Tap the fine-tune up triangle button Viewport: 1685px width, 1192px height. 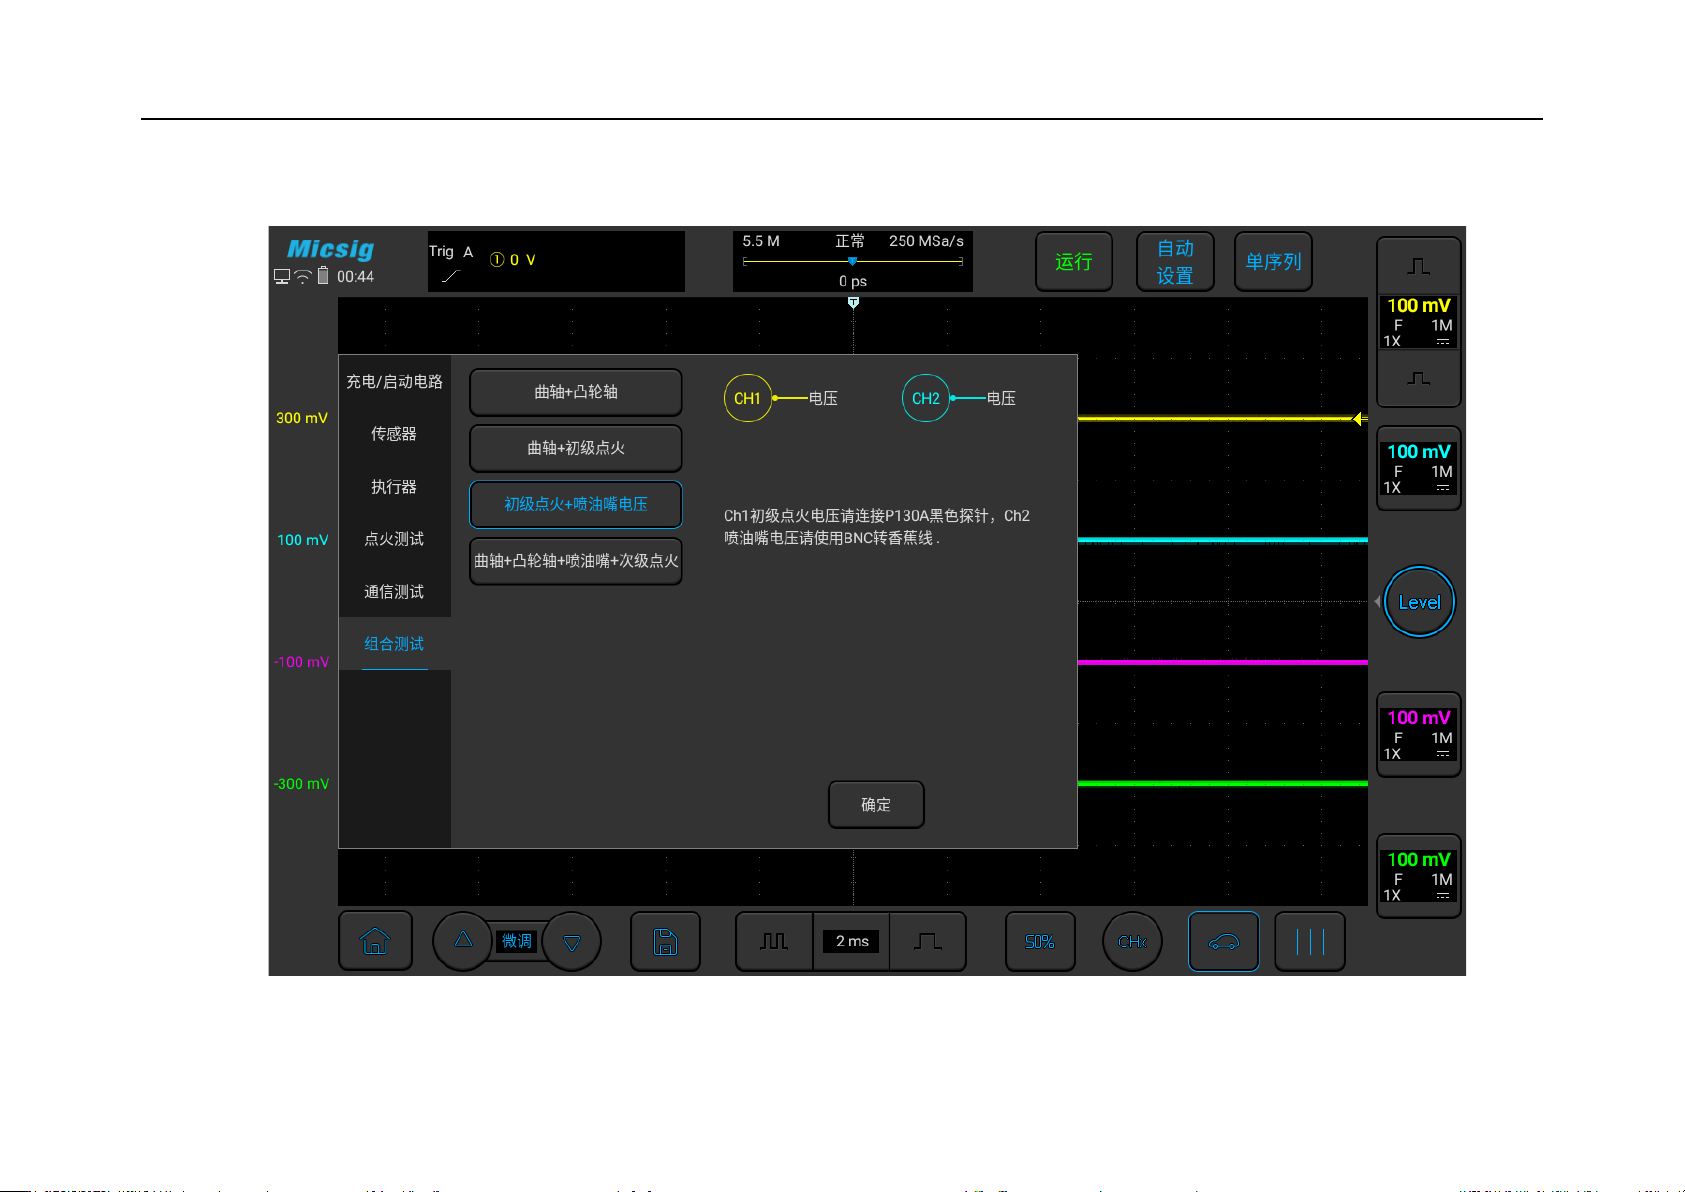[463, 941]
